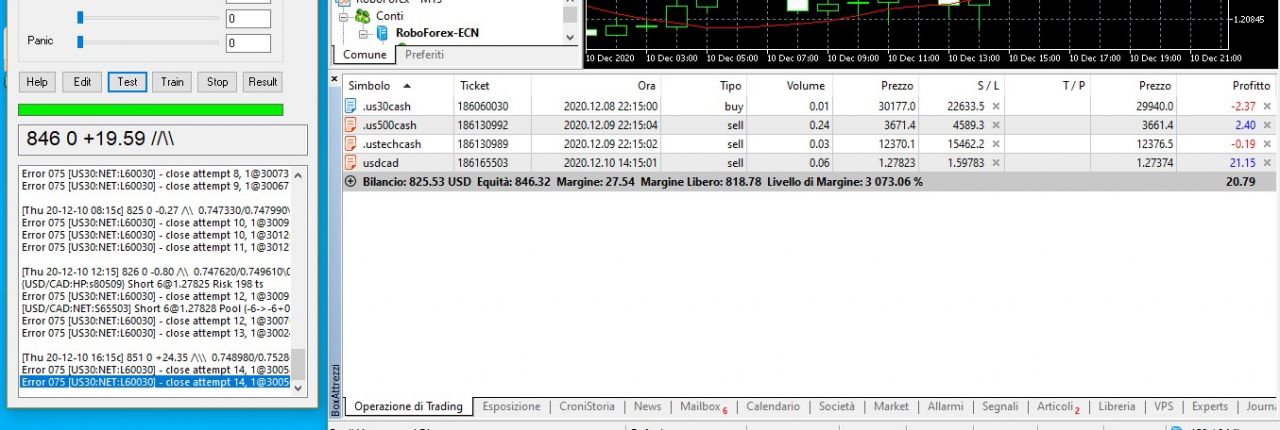Click the Panic slider handle
The image size is (1280, 430).
pos(80,41)
